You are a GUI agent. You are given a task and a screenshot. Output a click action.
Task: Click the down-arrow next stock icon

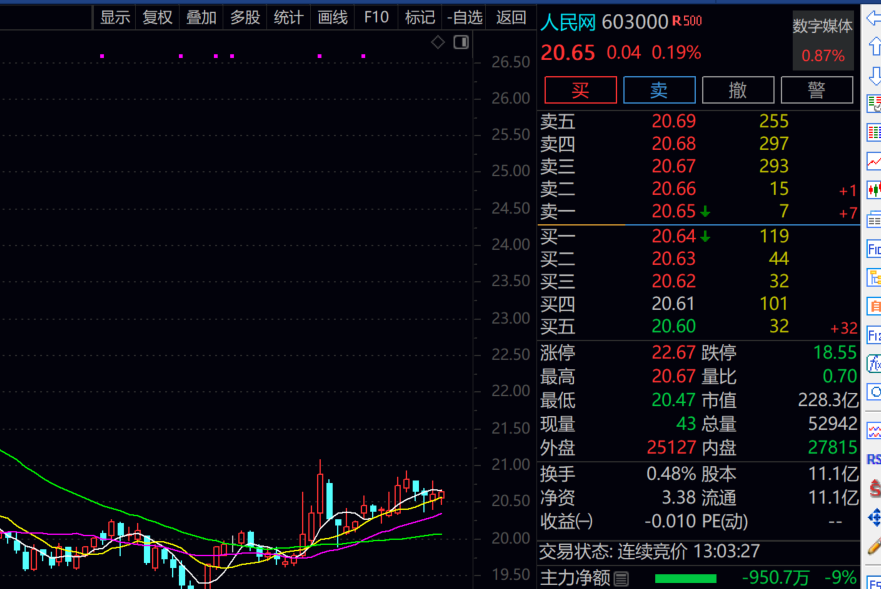point(874,75)
